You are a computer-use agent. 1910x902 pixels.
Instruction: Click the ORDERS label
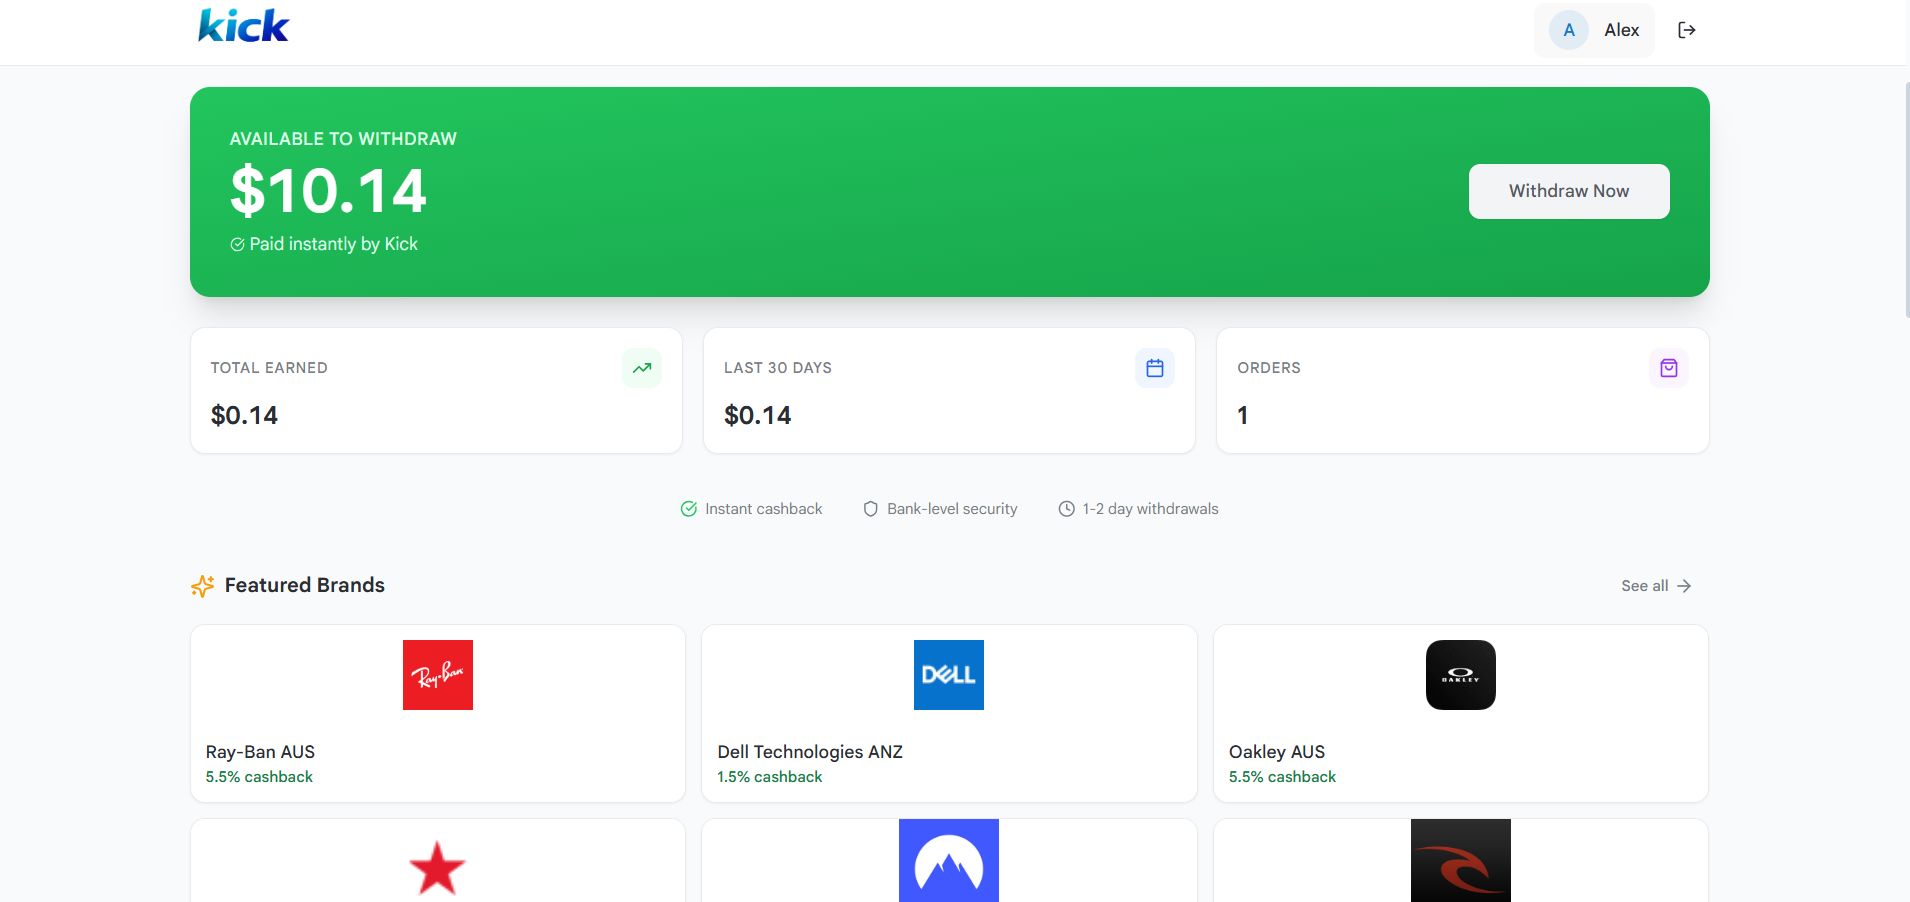point(1269,368)
